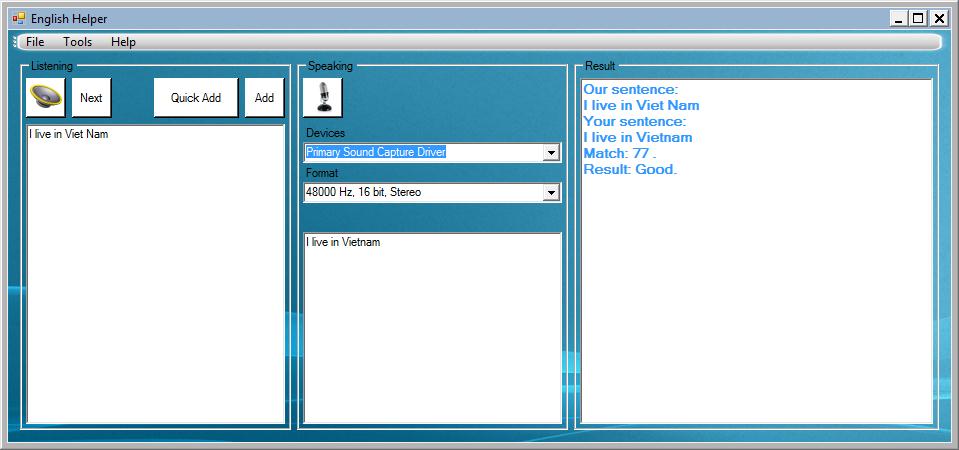The height and width of the screenshot is (450, 959).
Task: Click the 'Match: 77 .' result line
Action: click(x=620, y=153)
